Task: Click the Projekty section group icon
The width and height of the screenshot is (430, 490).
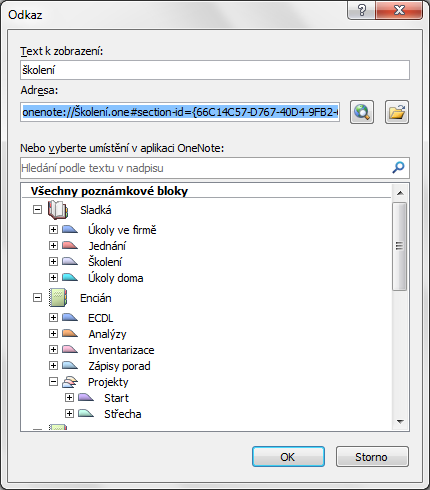Action: 70,382
